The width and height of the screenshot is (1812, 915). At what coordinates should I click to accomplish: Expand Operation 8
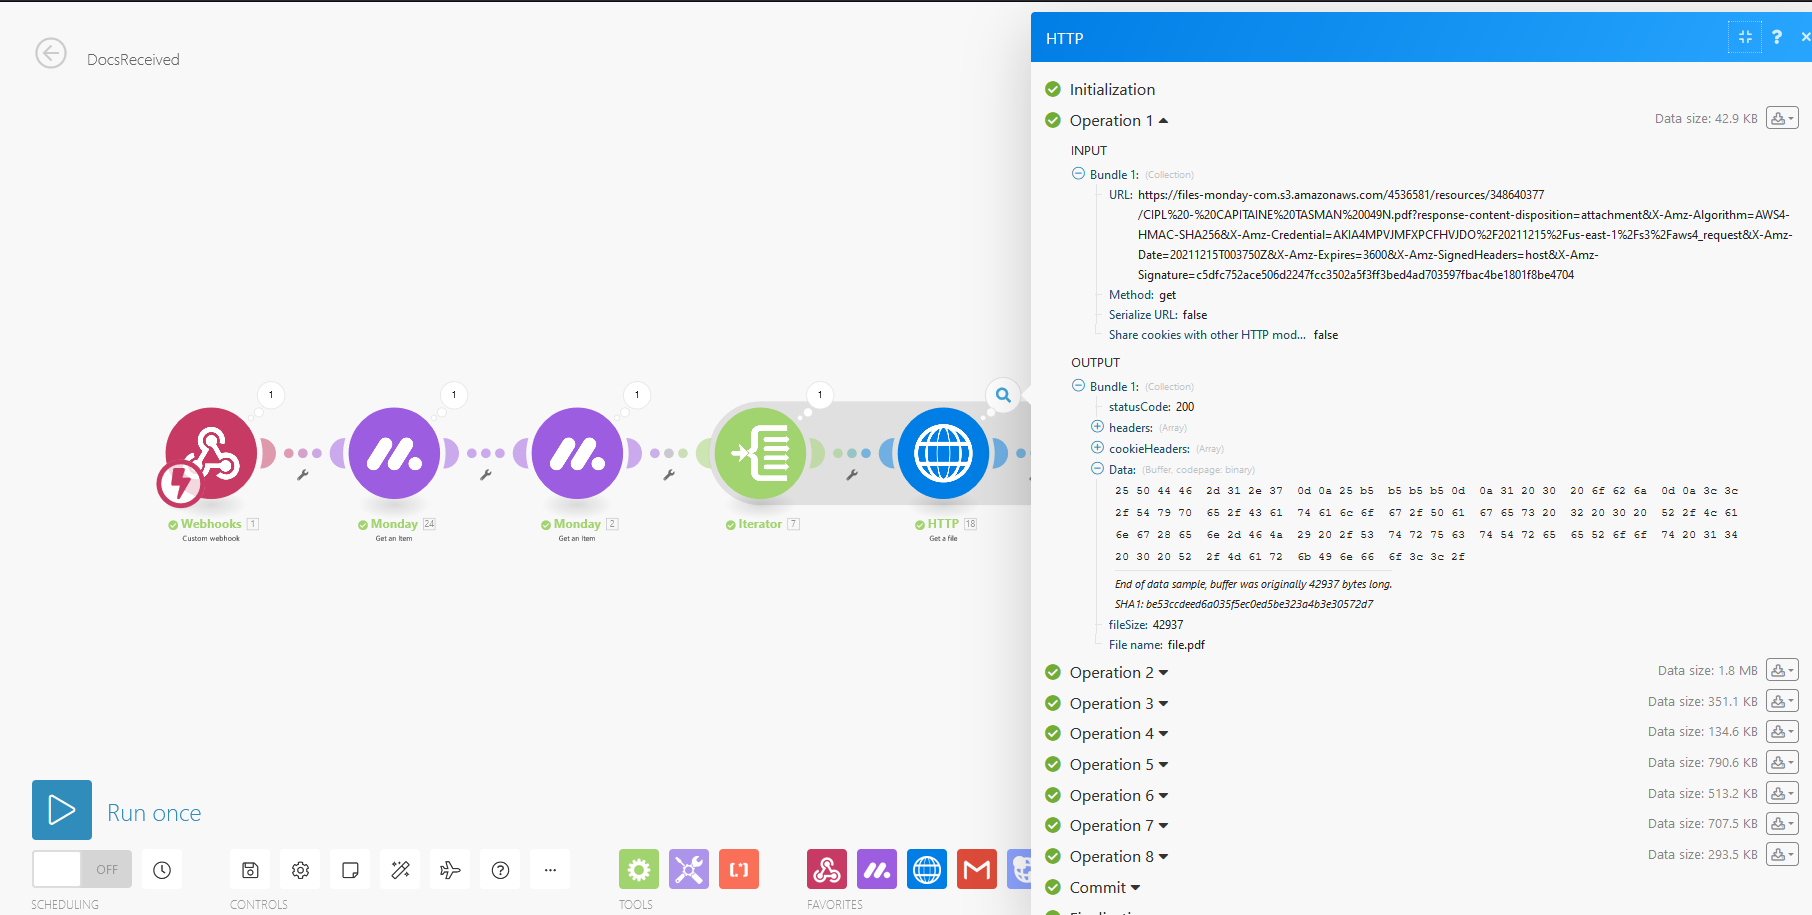coord(1119,857)
